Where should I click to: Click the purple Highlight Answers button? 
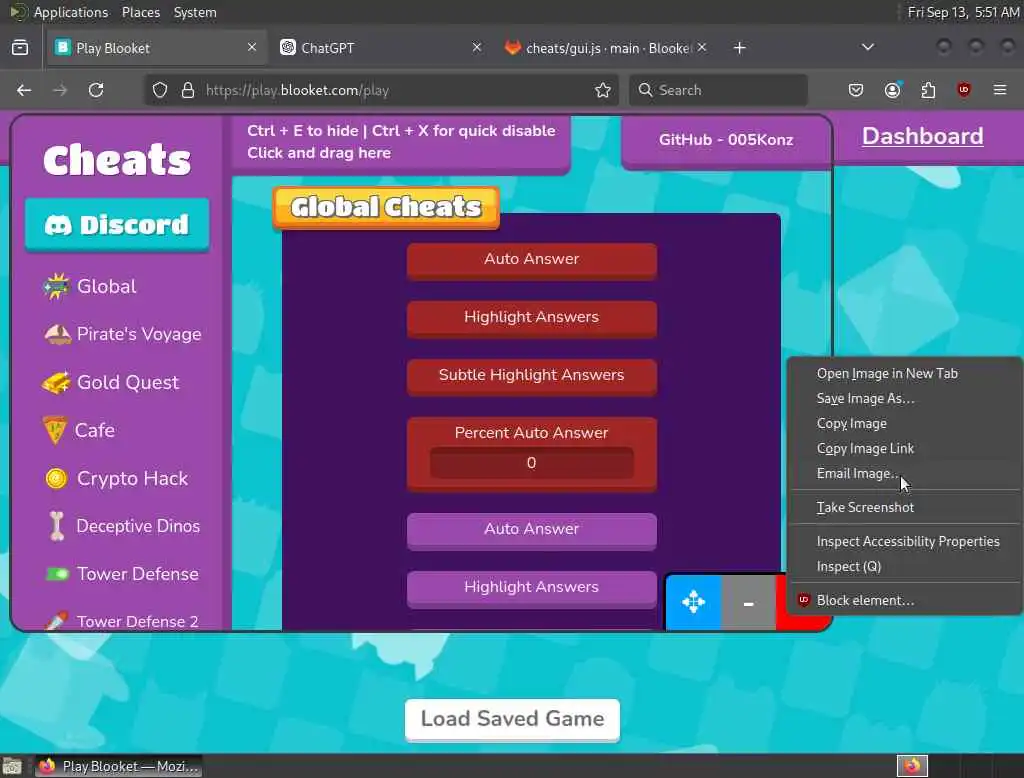pyautogui.click(x=532, y=589)
